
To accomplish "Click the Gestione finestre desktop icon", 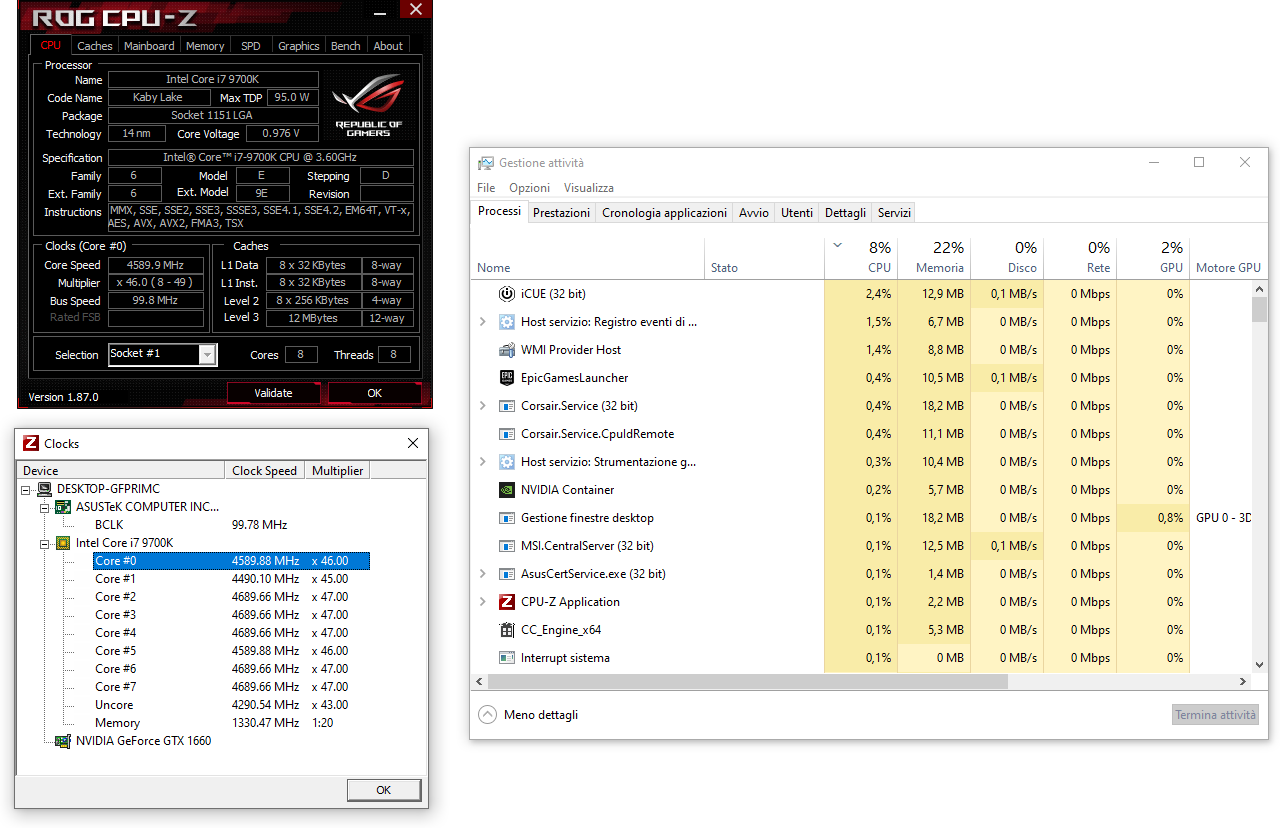I will point(508,517).
